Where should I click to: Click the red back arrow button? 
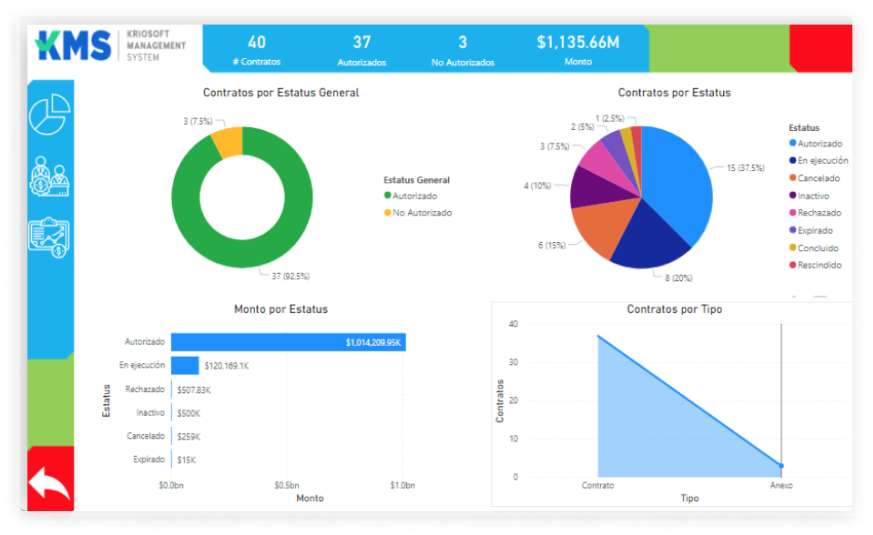50,484
